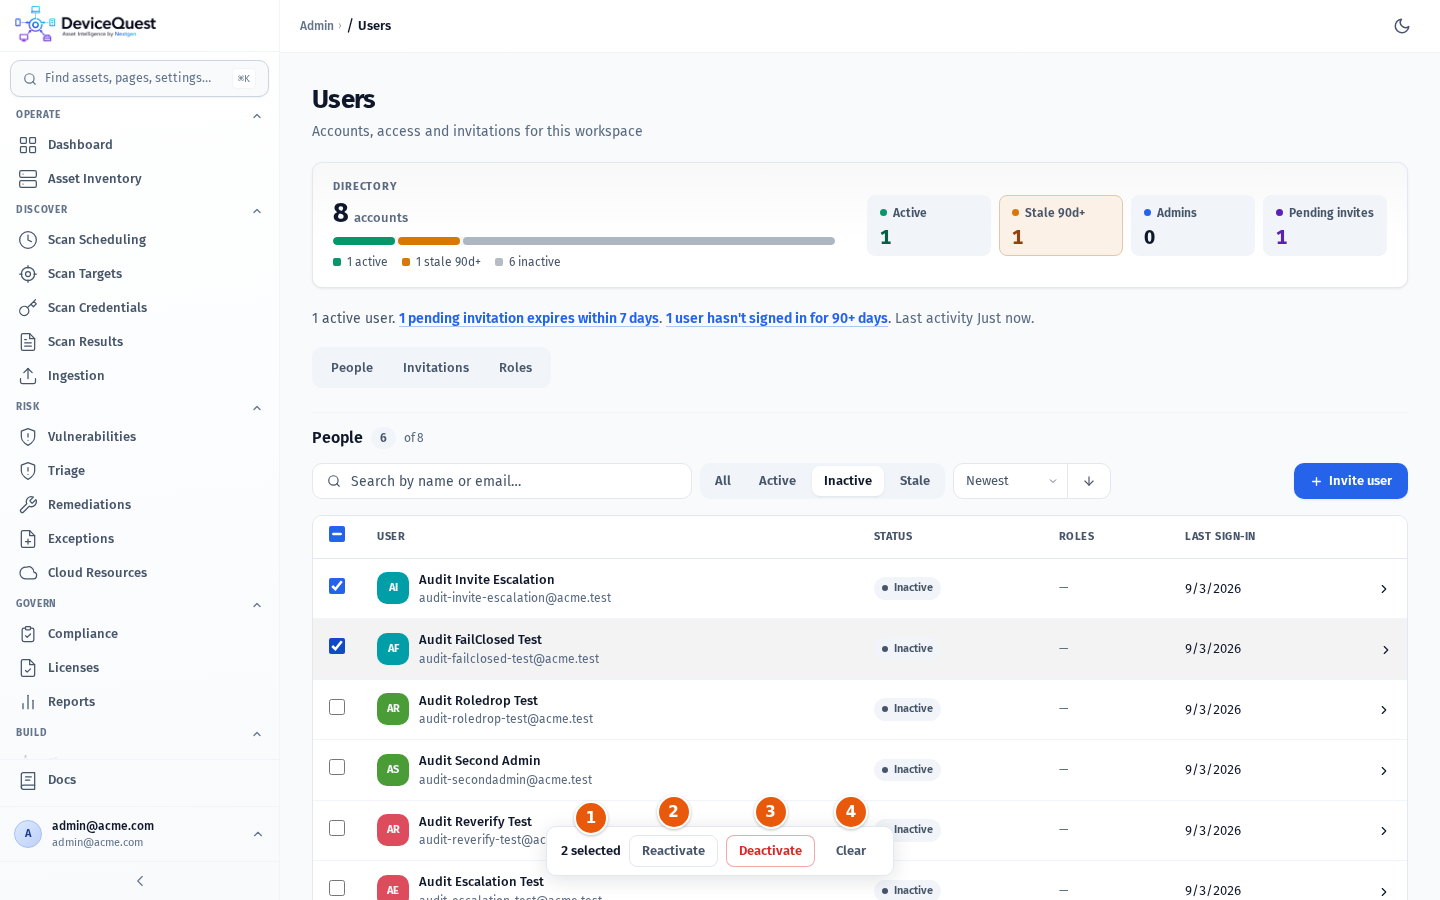Check the Audit Reverify Test checkbox

[x=337, y=828]
